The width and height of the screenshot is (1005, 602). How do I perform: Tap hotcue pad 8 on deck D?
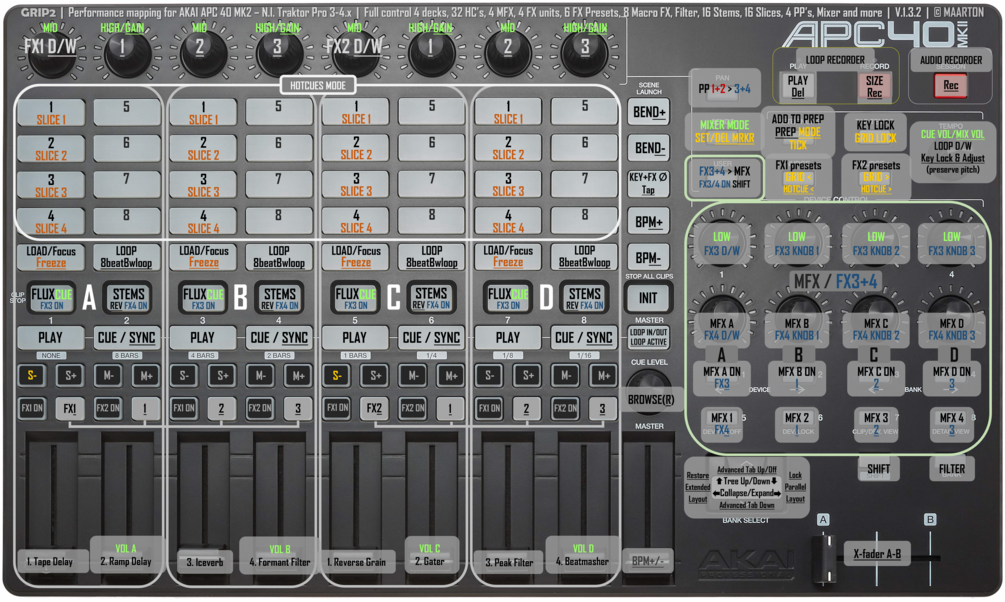pyautogui.click(x=584, y=222)
